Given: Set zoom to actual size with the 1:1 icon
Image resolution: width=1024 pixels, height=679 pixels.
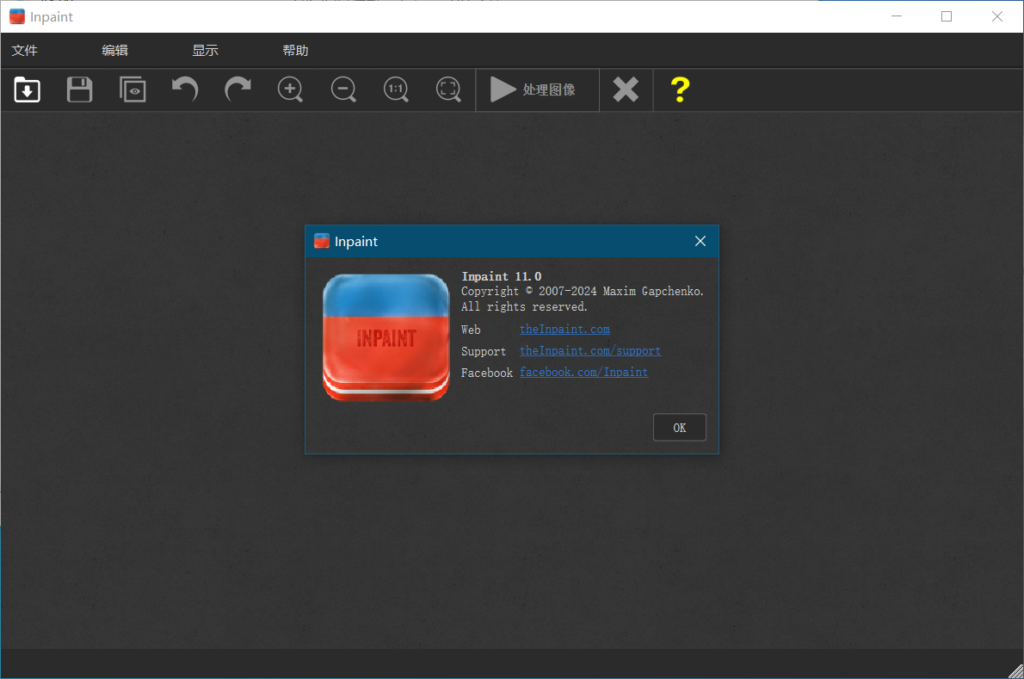Looking at the screenshot, I should point(396,89).
